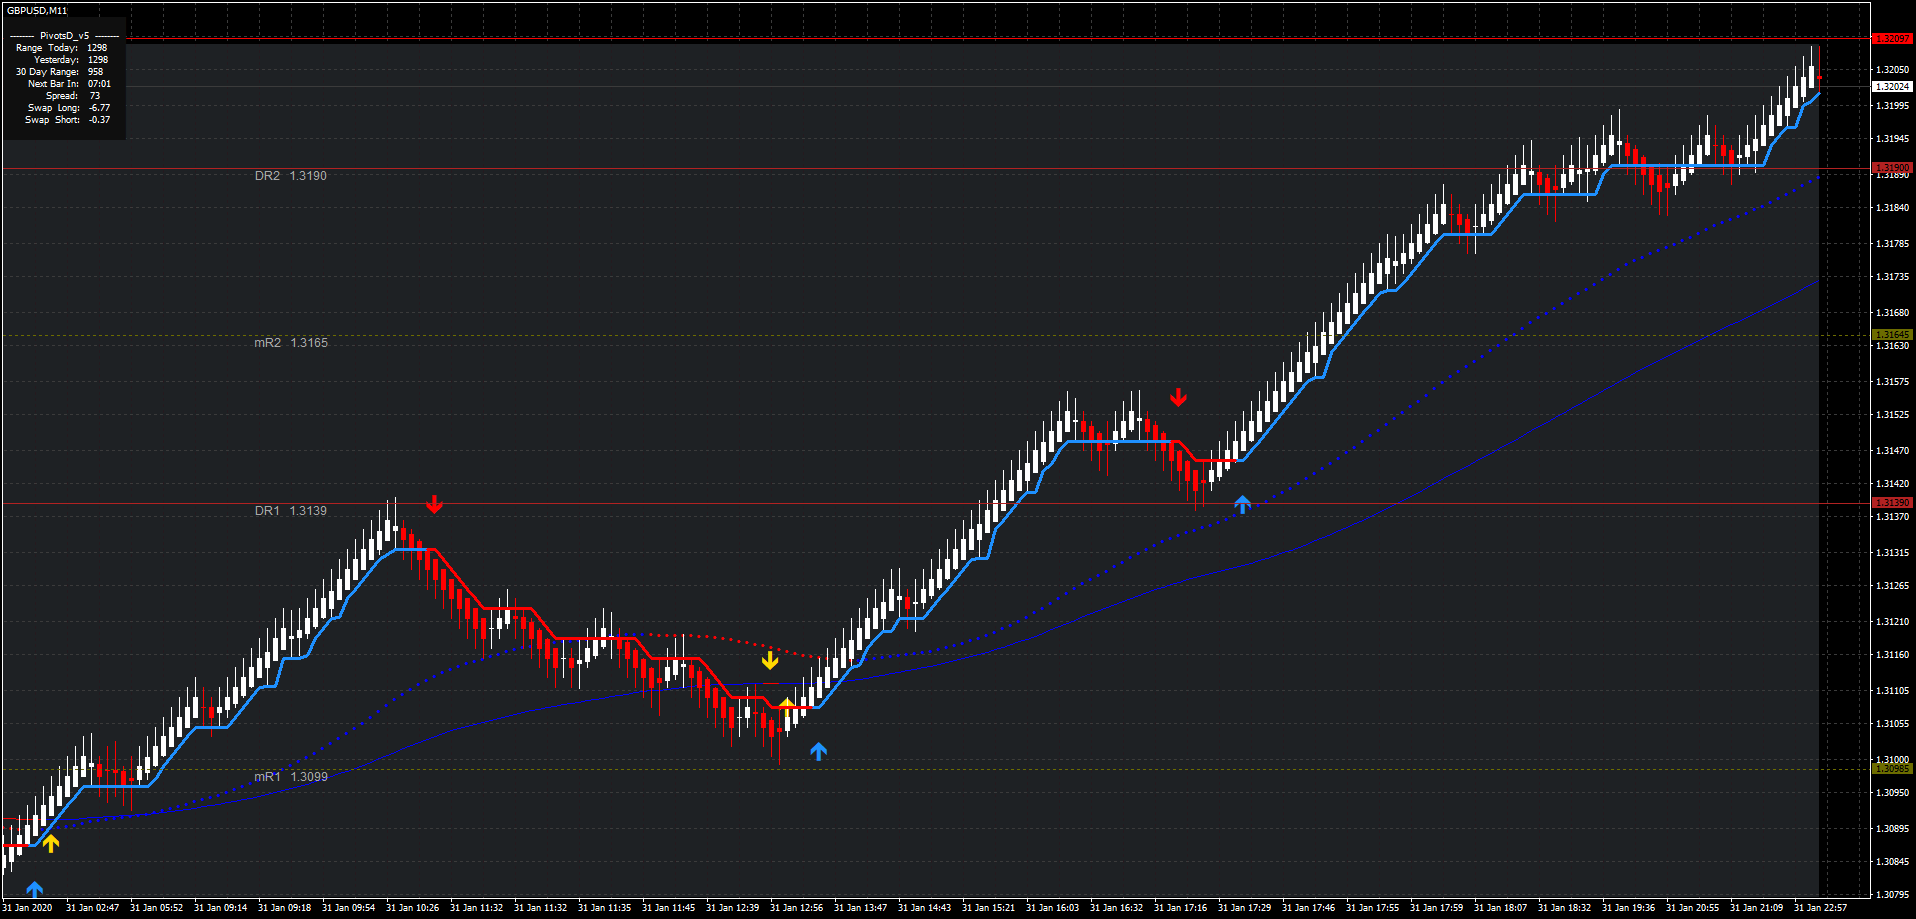Screen dimensions: 1916x919
Task: Click the current price tag 1.32024
Action: (1892, 87)
